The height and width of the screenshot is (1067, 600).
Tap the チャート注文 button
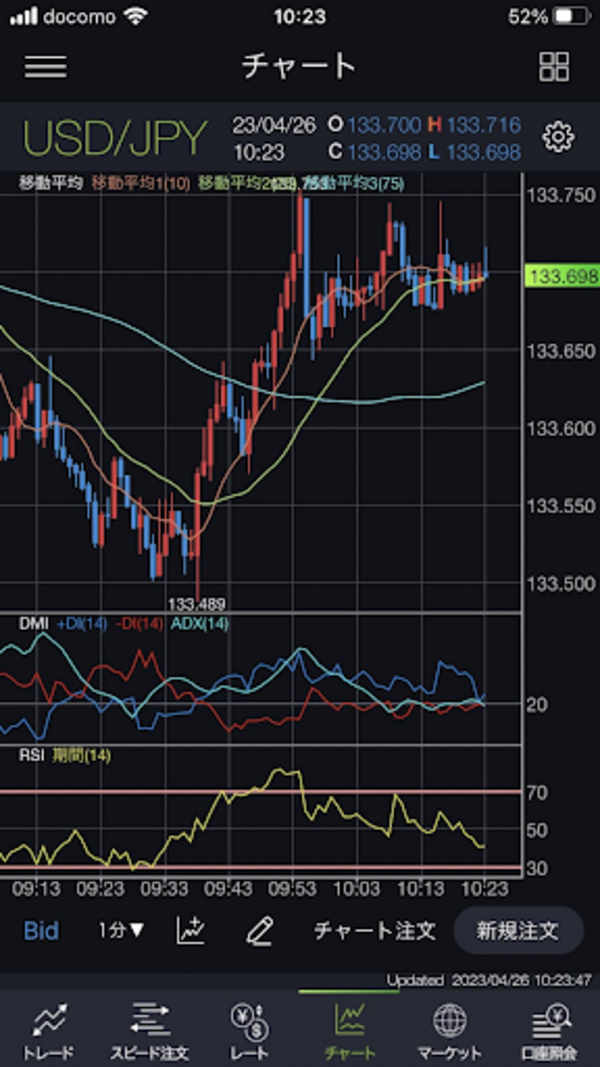click(374, 930)
